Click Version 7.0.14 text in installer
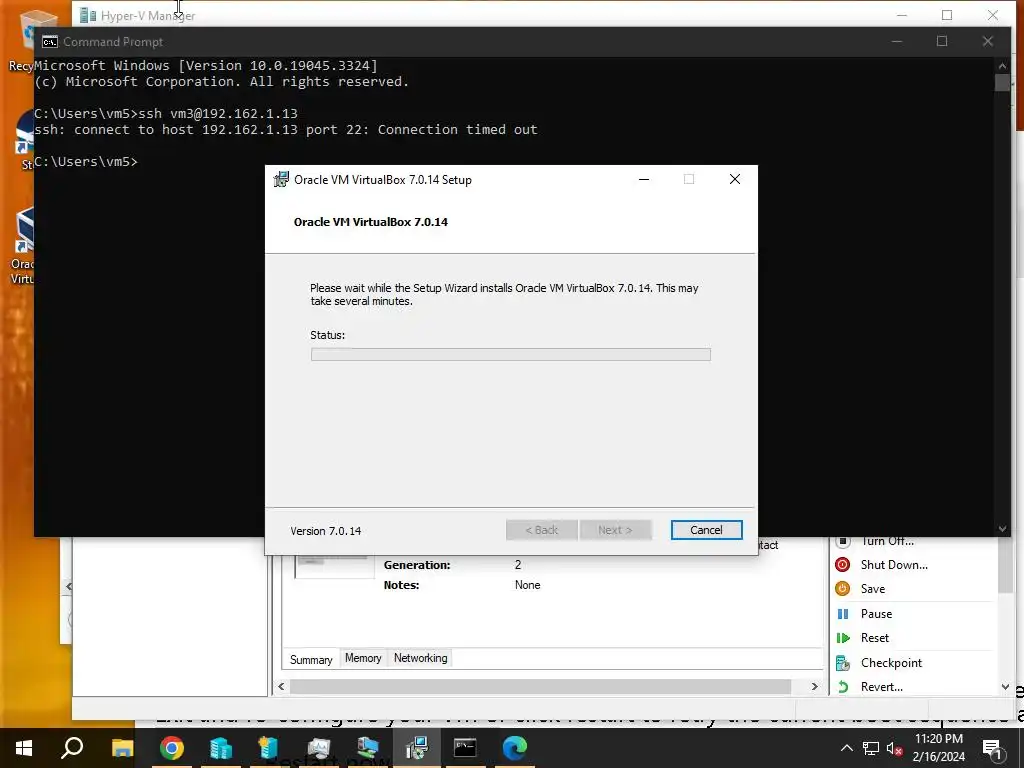Screen dimensions: 1024x768 (x=325, y=531)
